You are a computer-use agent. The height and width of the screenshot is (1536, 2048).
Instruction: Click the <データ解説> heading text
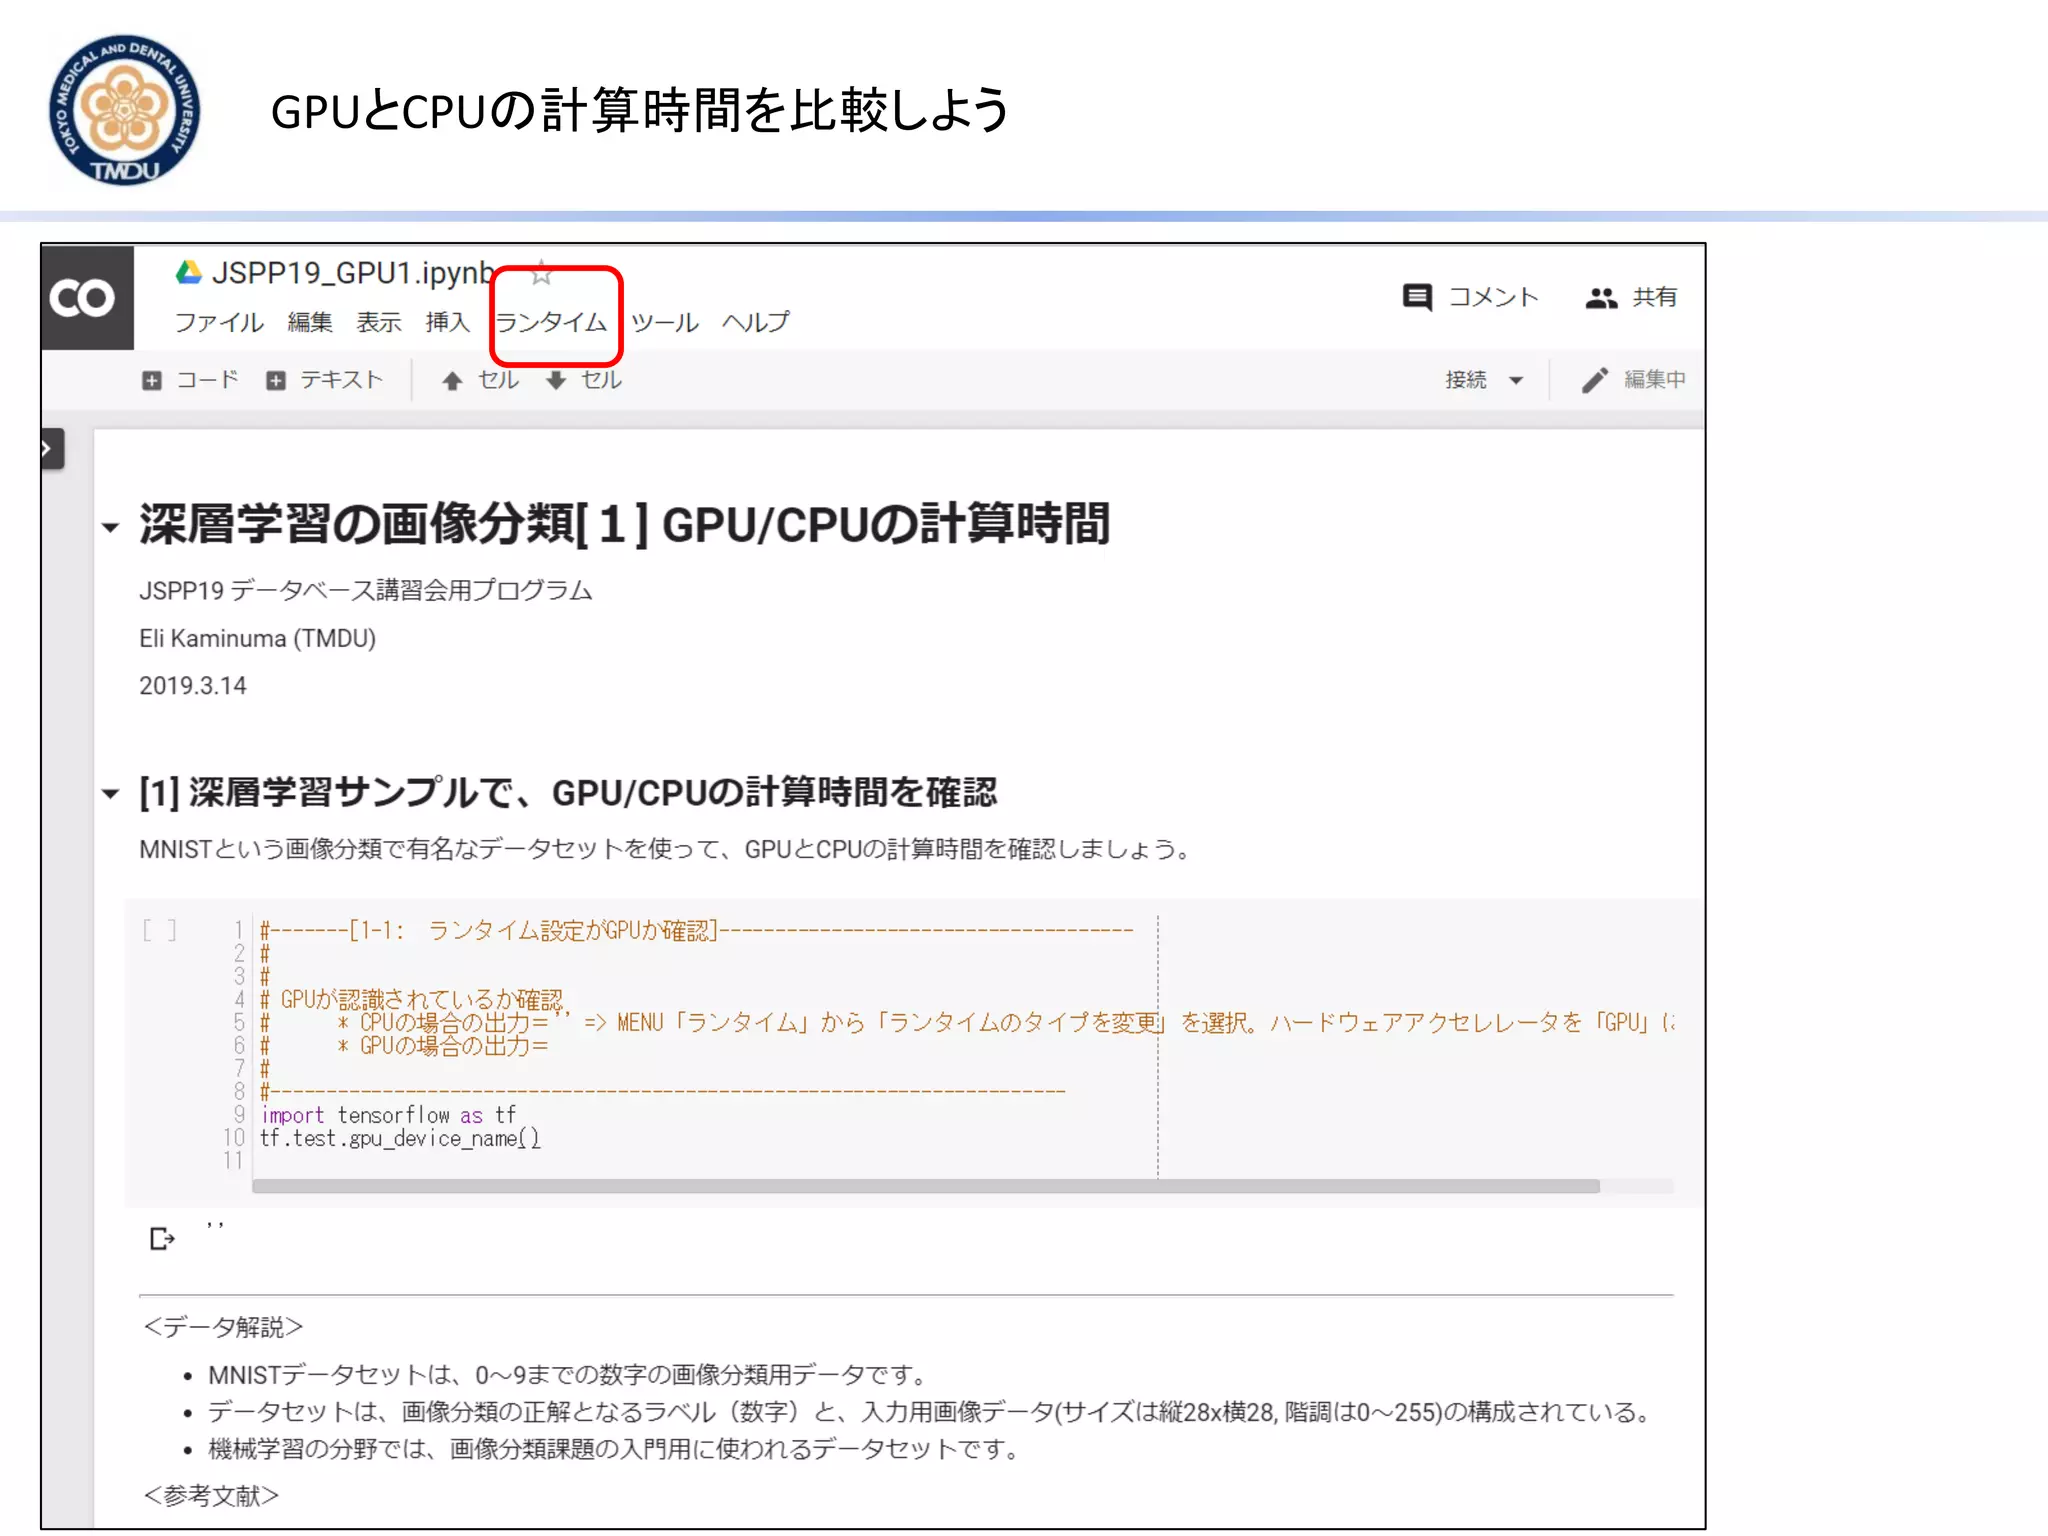pyautogui.click(x=223, y=1327)
